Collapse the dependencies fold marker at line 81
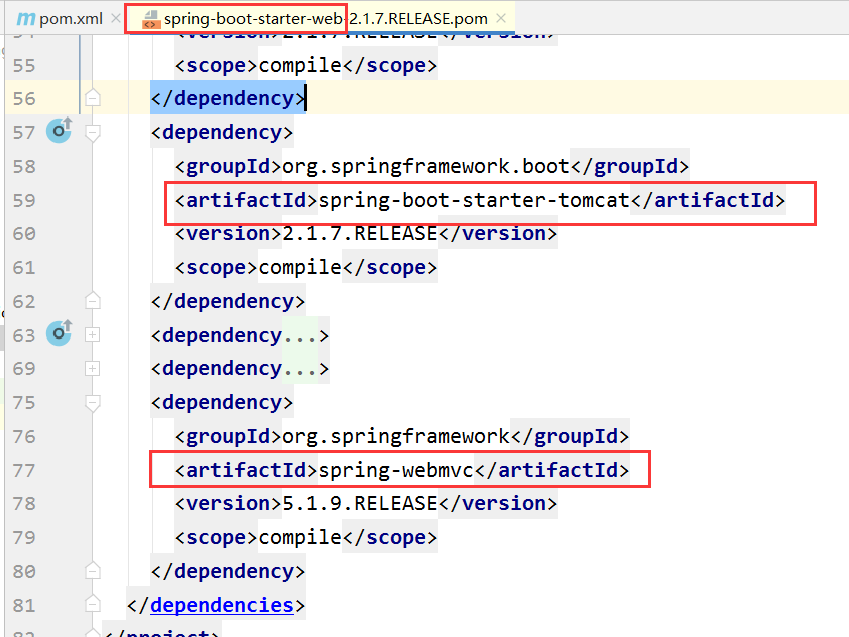849x637 pixels. click(x=93, y=604)
